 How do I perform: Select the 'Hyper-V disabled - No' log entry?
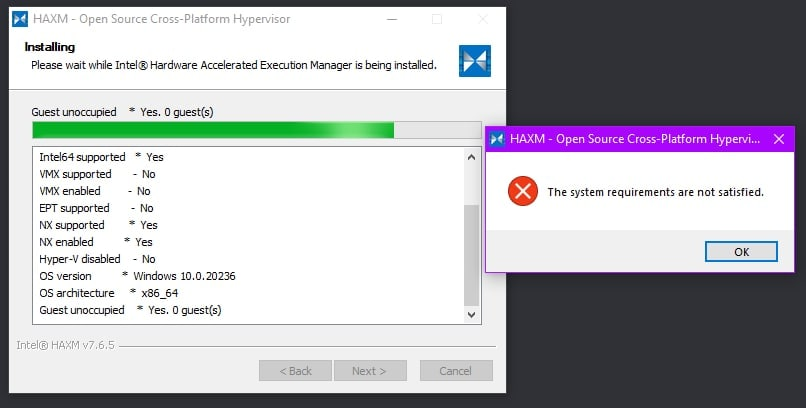click(97, 259)
